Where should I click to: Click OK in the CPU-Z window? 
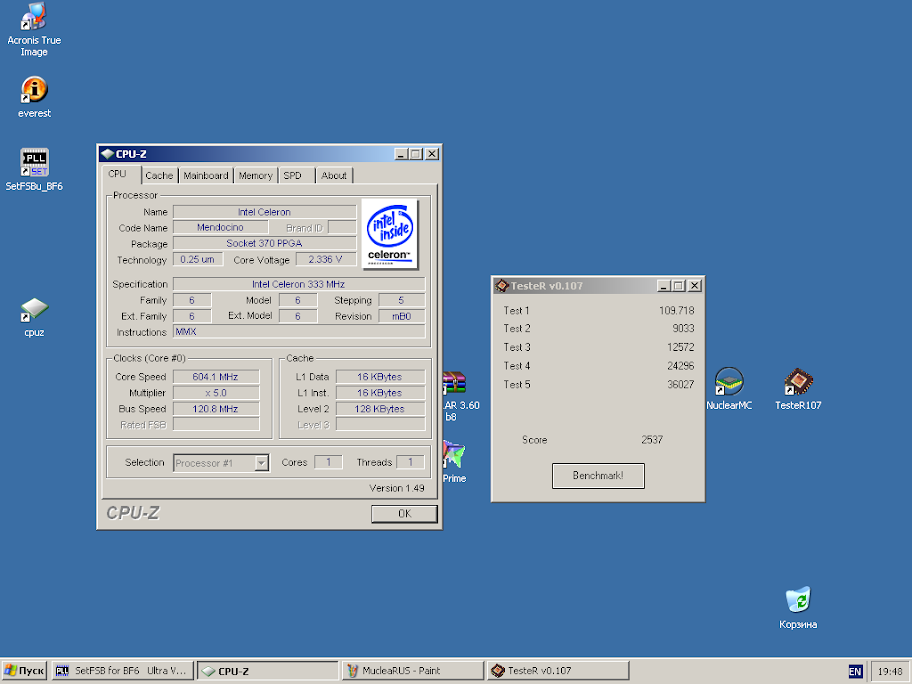pos(404,514)
